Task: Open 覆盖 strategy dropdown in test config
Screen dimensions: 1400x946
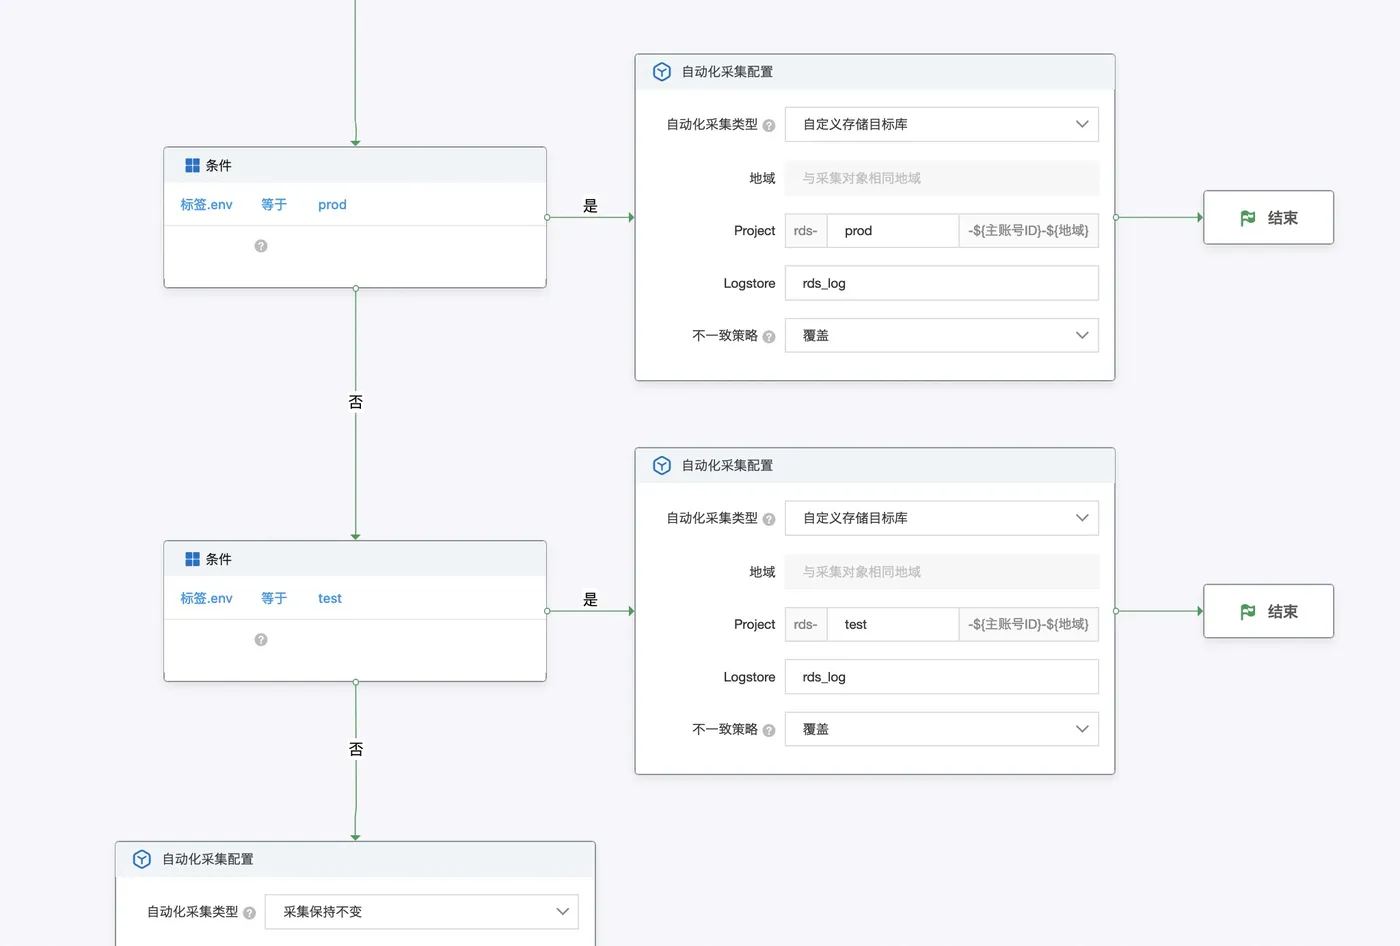Action: [942, 729]
